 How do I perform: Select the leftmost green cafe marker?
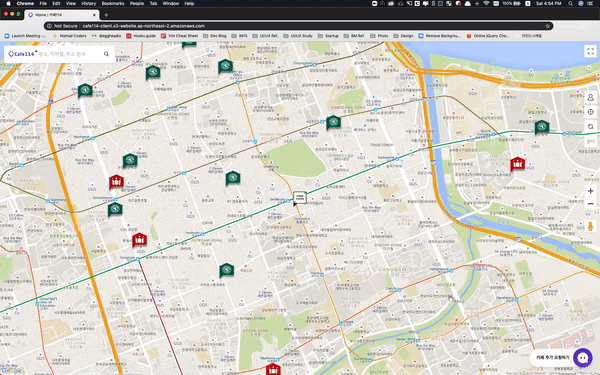pos(85,90)
